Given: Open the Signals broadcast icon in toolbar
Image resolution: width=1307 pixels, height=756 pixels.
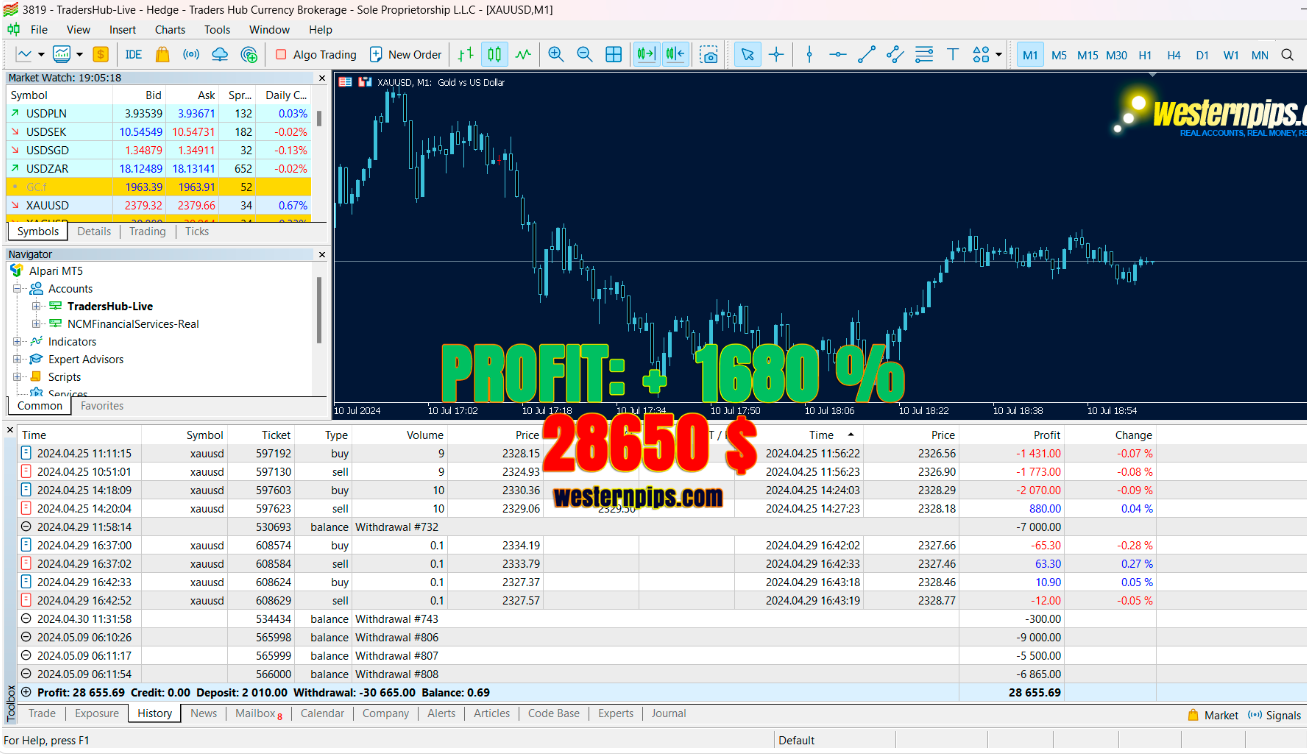Looking at the screenshot, I should pyautogui.click(x=191, y=54).
